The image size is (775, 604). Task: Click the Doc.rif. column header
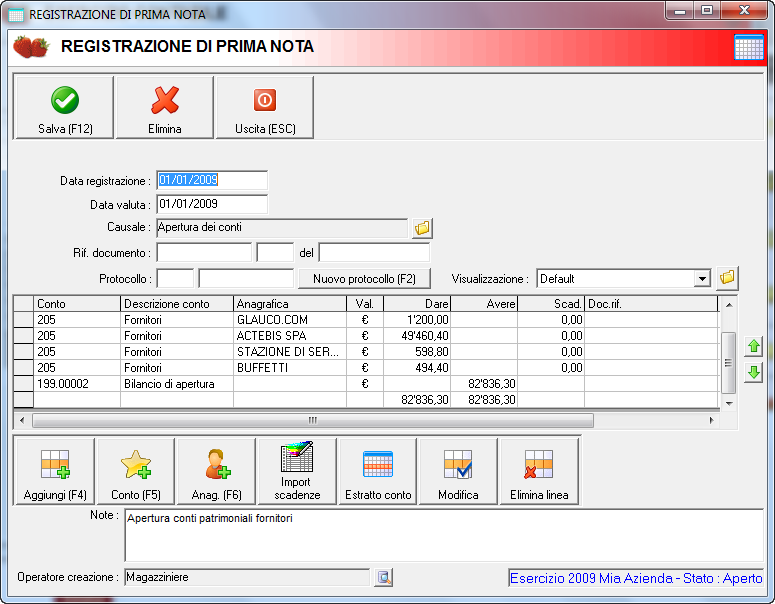(x=651, y=304)
